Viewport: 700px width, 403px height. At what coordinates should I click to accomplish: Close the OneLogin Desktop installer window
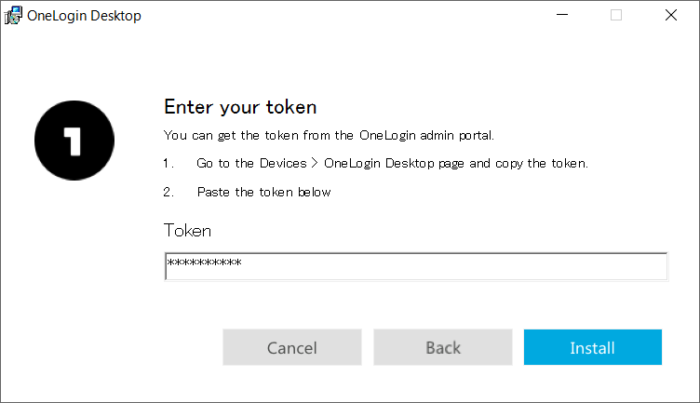pos(670,15)
